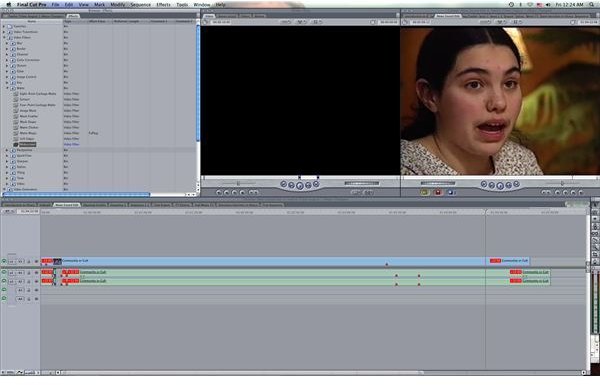Click the Canvas shuttle control slider
This screenshot has height=385, width=600.
point(562,184)
